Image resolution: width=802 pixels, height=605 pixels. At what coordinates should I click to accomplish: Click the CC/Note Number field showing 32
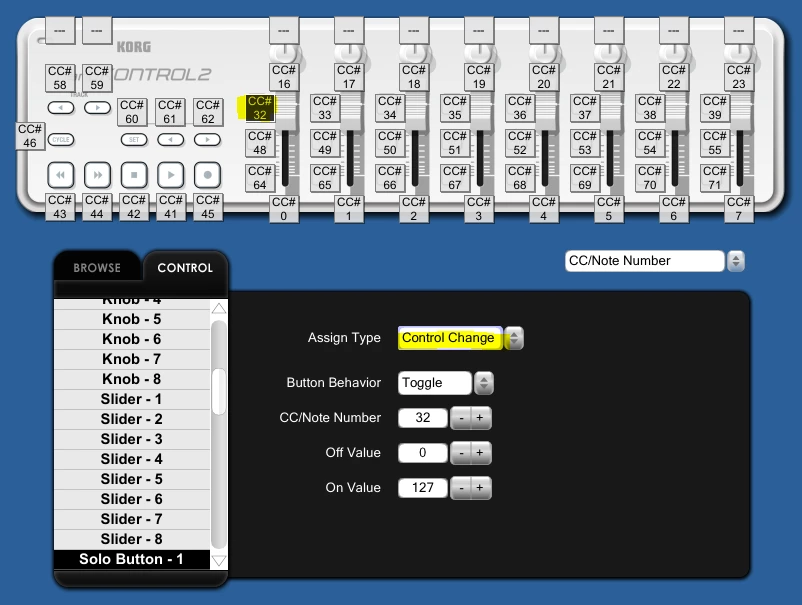423,418
